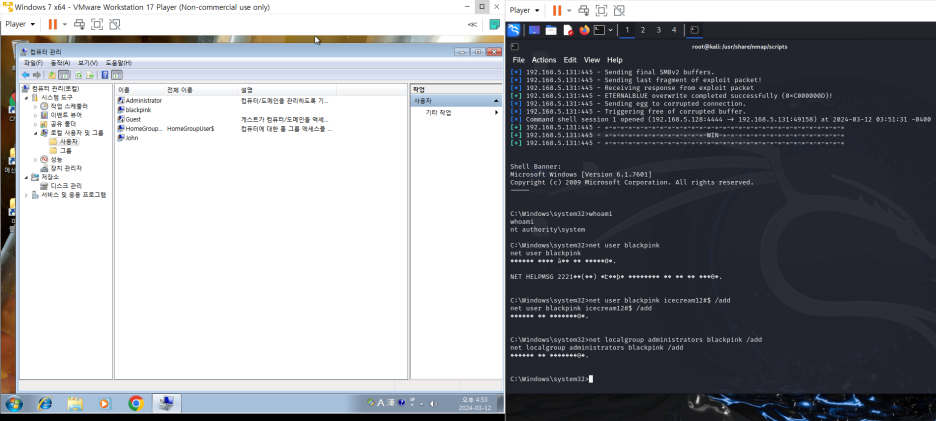
Task: Open the file manager icon in Kali panel
Action: coord(551,30)
